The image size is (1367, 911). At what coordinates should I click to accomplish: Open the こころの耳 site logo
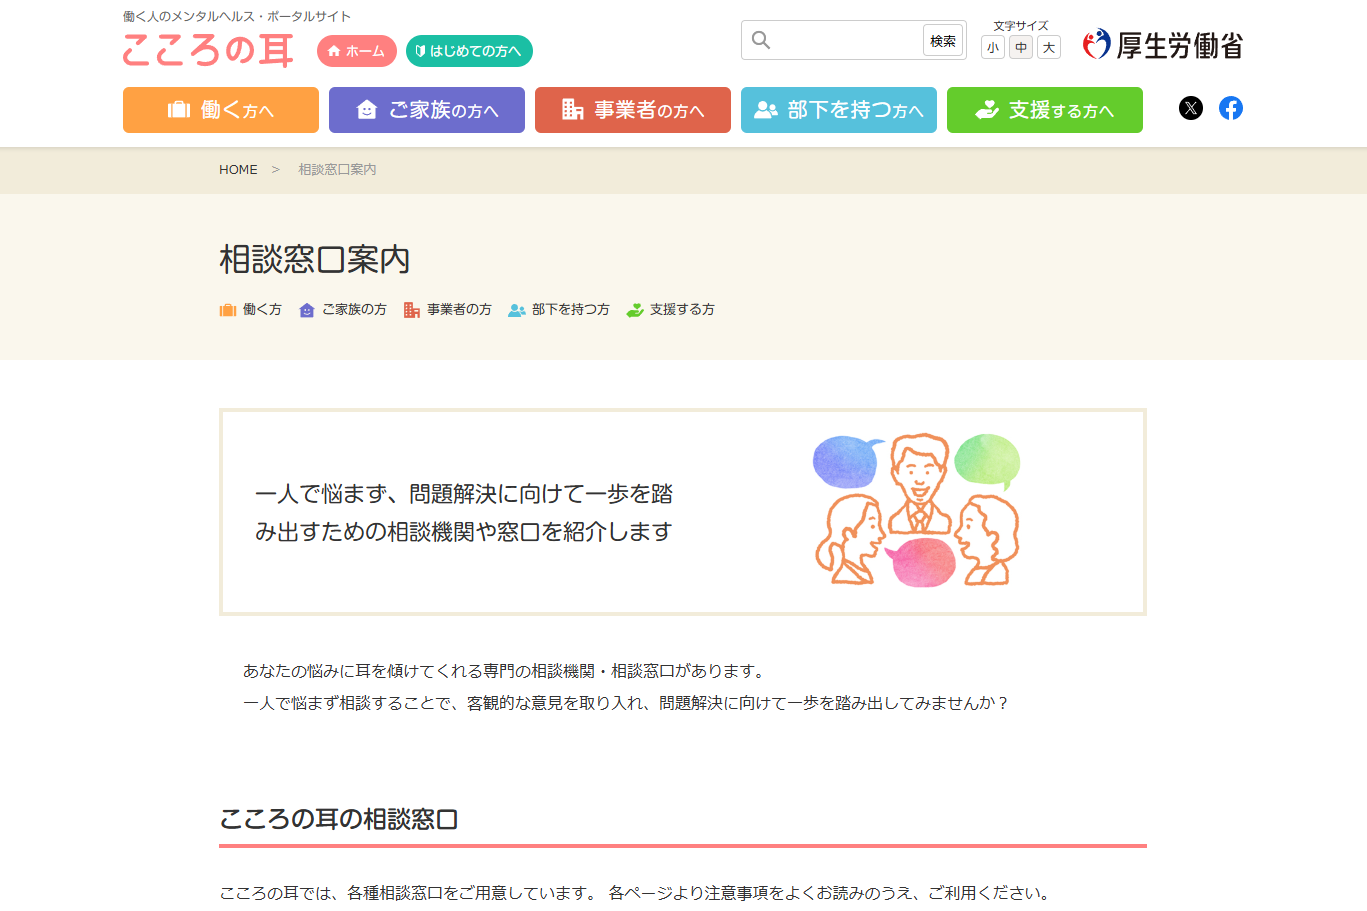207,50
